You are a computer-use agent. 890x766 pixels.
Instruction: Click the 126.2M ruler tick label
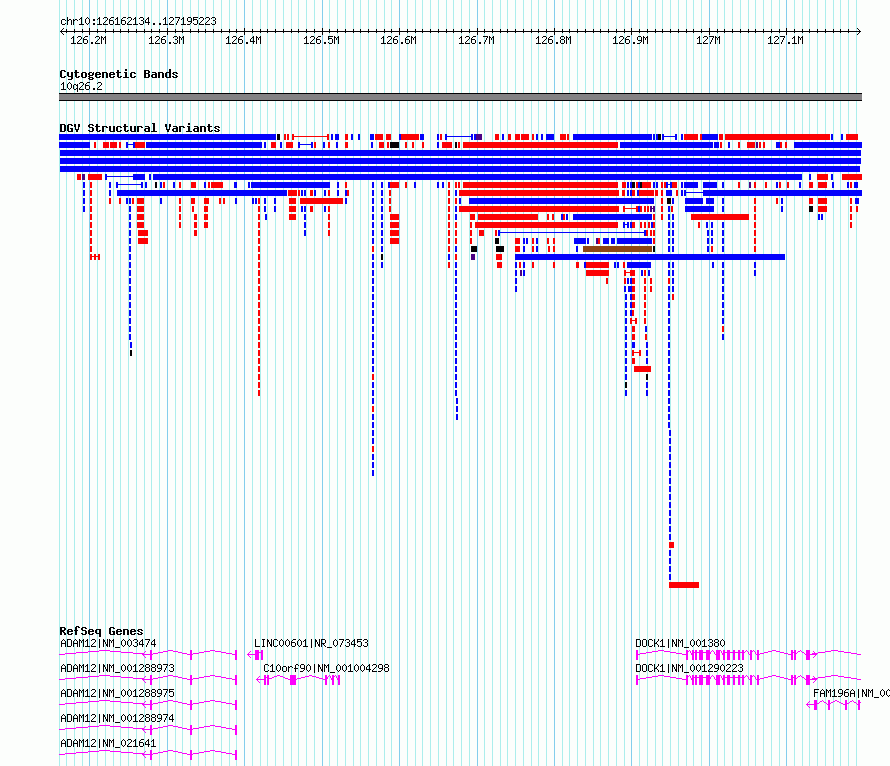point(88,40)
